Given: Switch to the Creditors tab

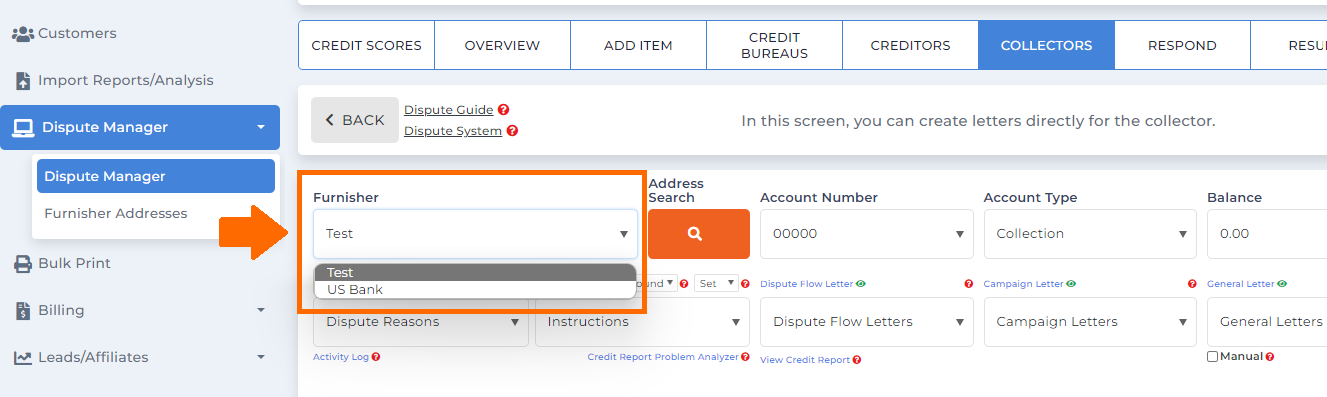Looking at the screenshot, I should [910, 46].
